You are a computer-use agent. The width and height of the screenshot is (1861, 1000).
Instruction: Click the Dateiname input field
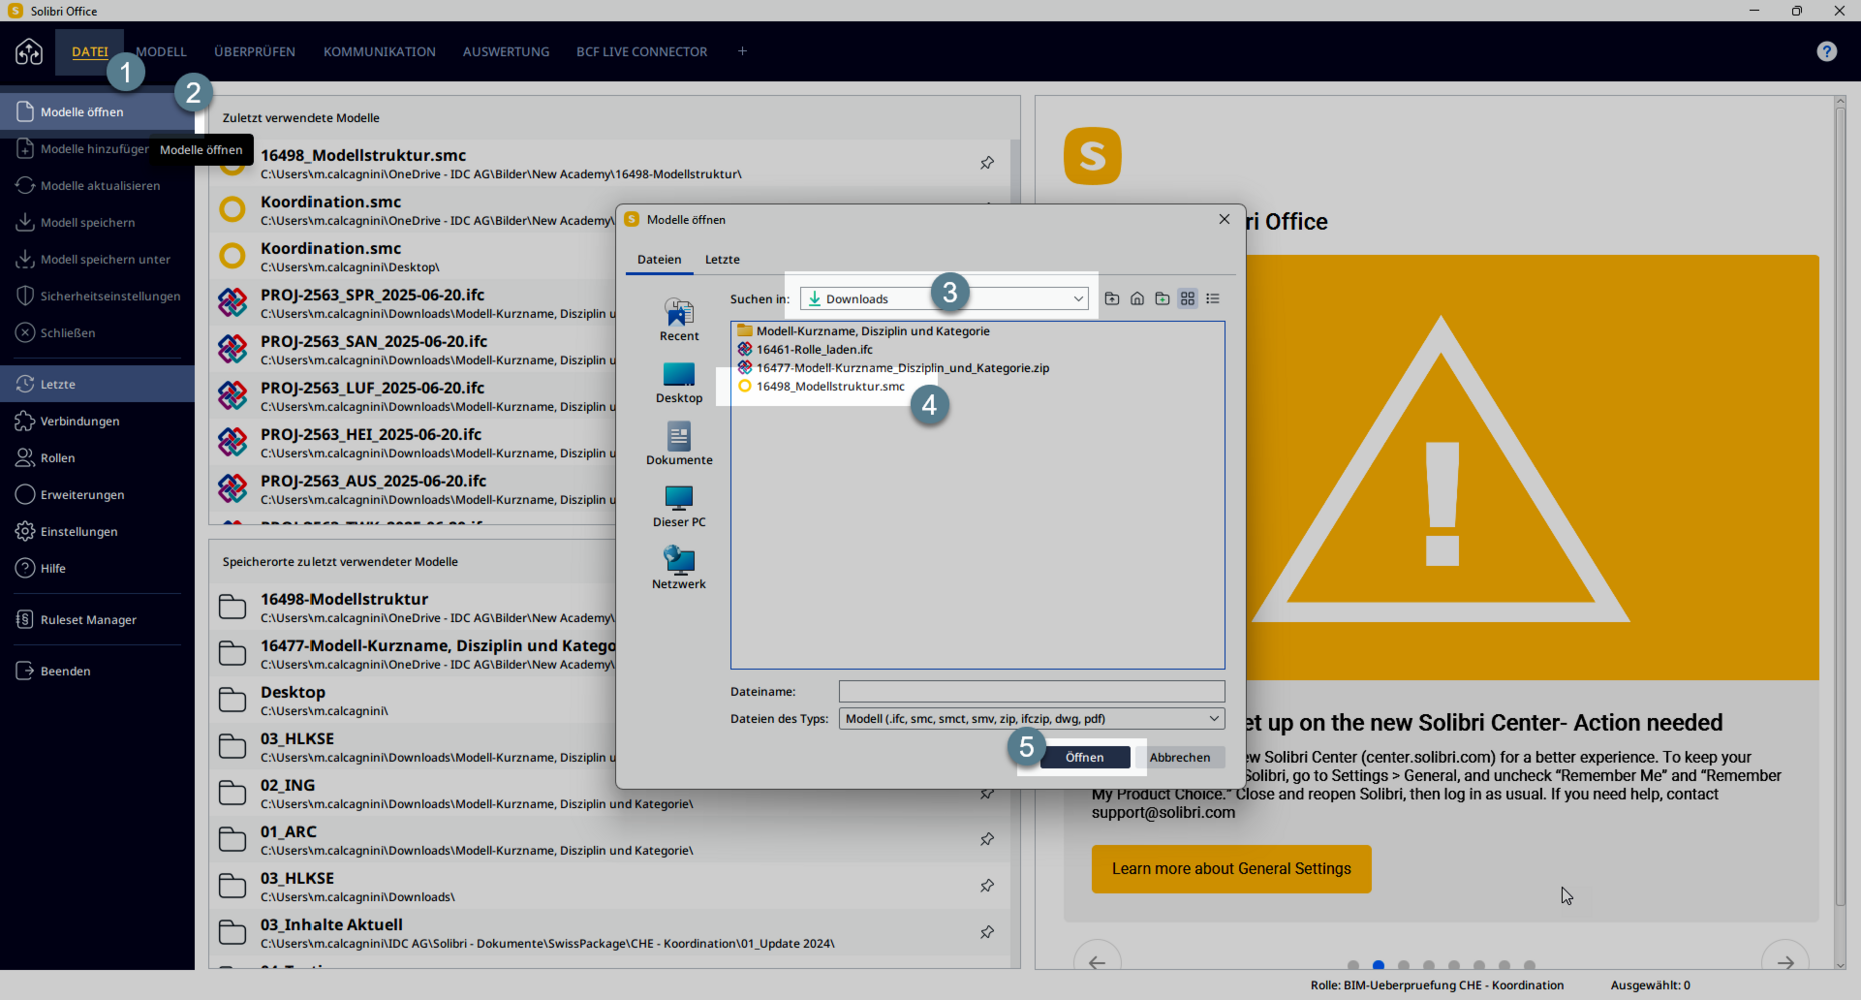[1031, 691]
